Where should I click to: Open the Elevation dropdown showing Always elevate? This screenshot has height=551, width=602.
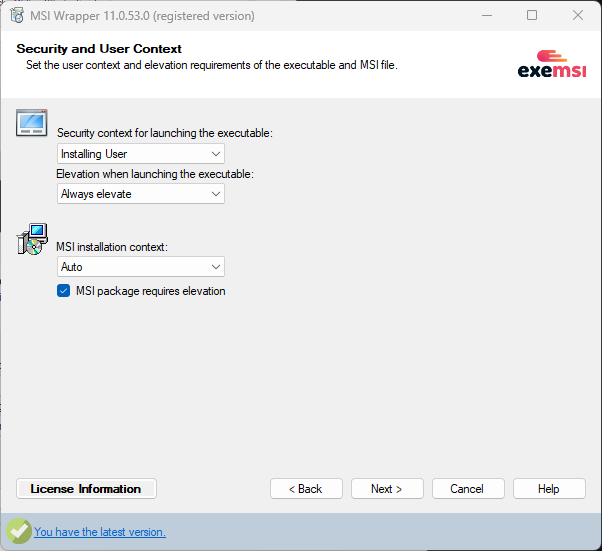[141, 194]
